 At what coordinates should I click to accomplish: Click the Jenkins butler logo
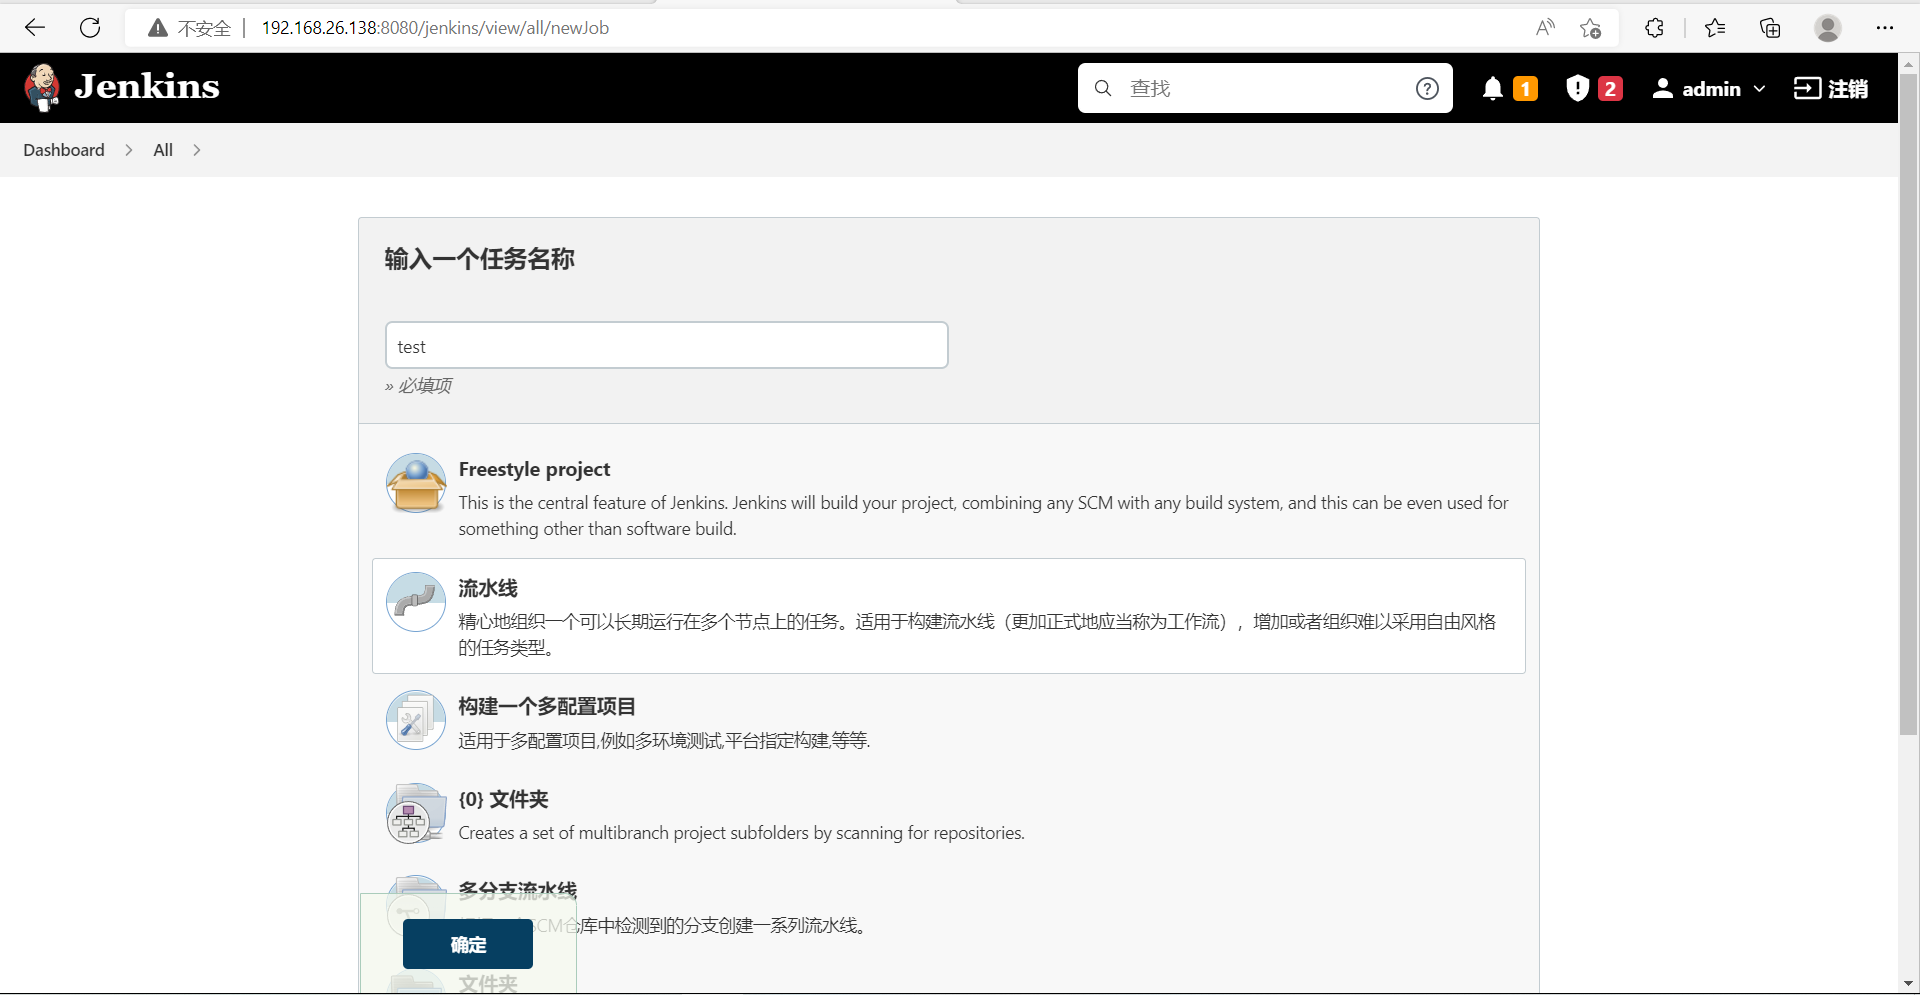coord(42,88)
